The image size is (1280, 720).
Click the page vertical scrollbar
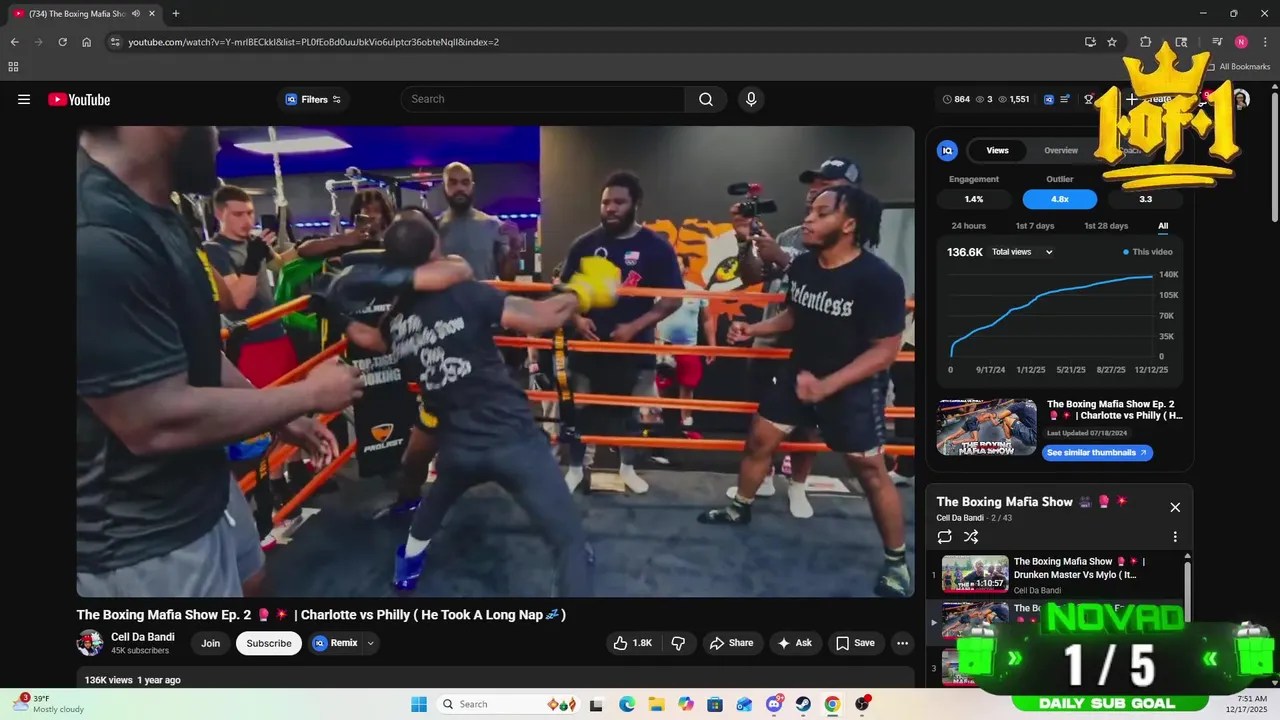click(x=1274, y=158)
